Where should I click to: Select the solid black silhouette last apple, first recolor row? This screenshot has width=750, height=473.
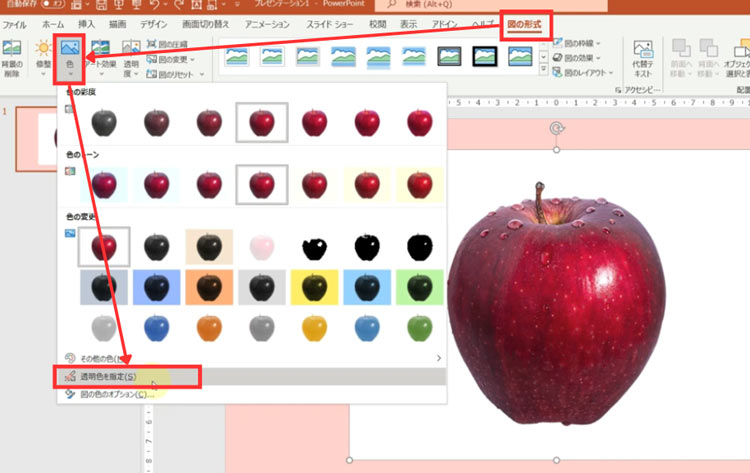click(419, 247)
